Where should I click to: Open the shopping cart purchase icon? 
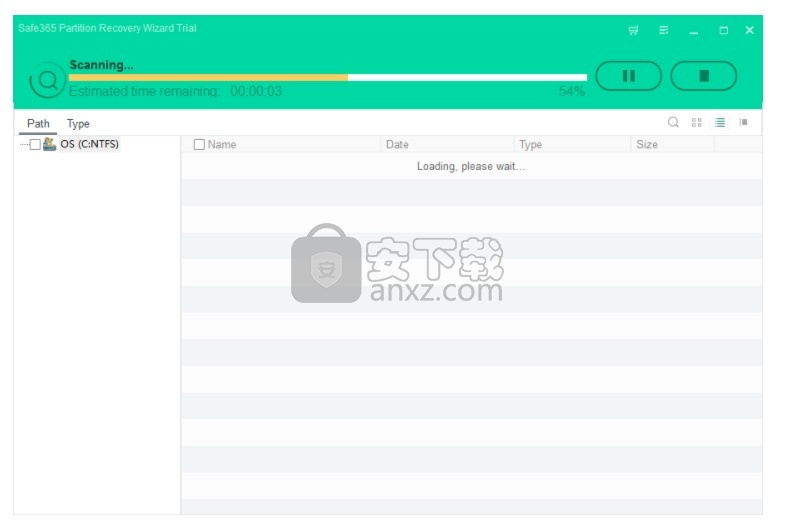pos(633,30)
